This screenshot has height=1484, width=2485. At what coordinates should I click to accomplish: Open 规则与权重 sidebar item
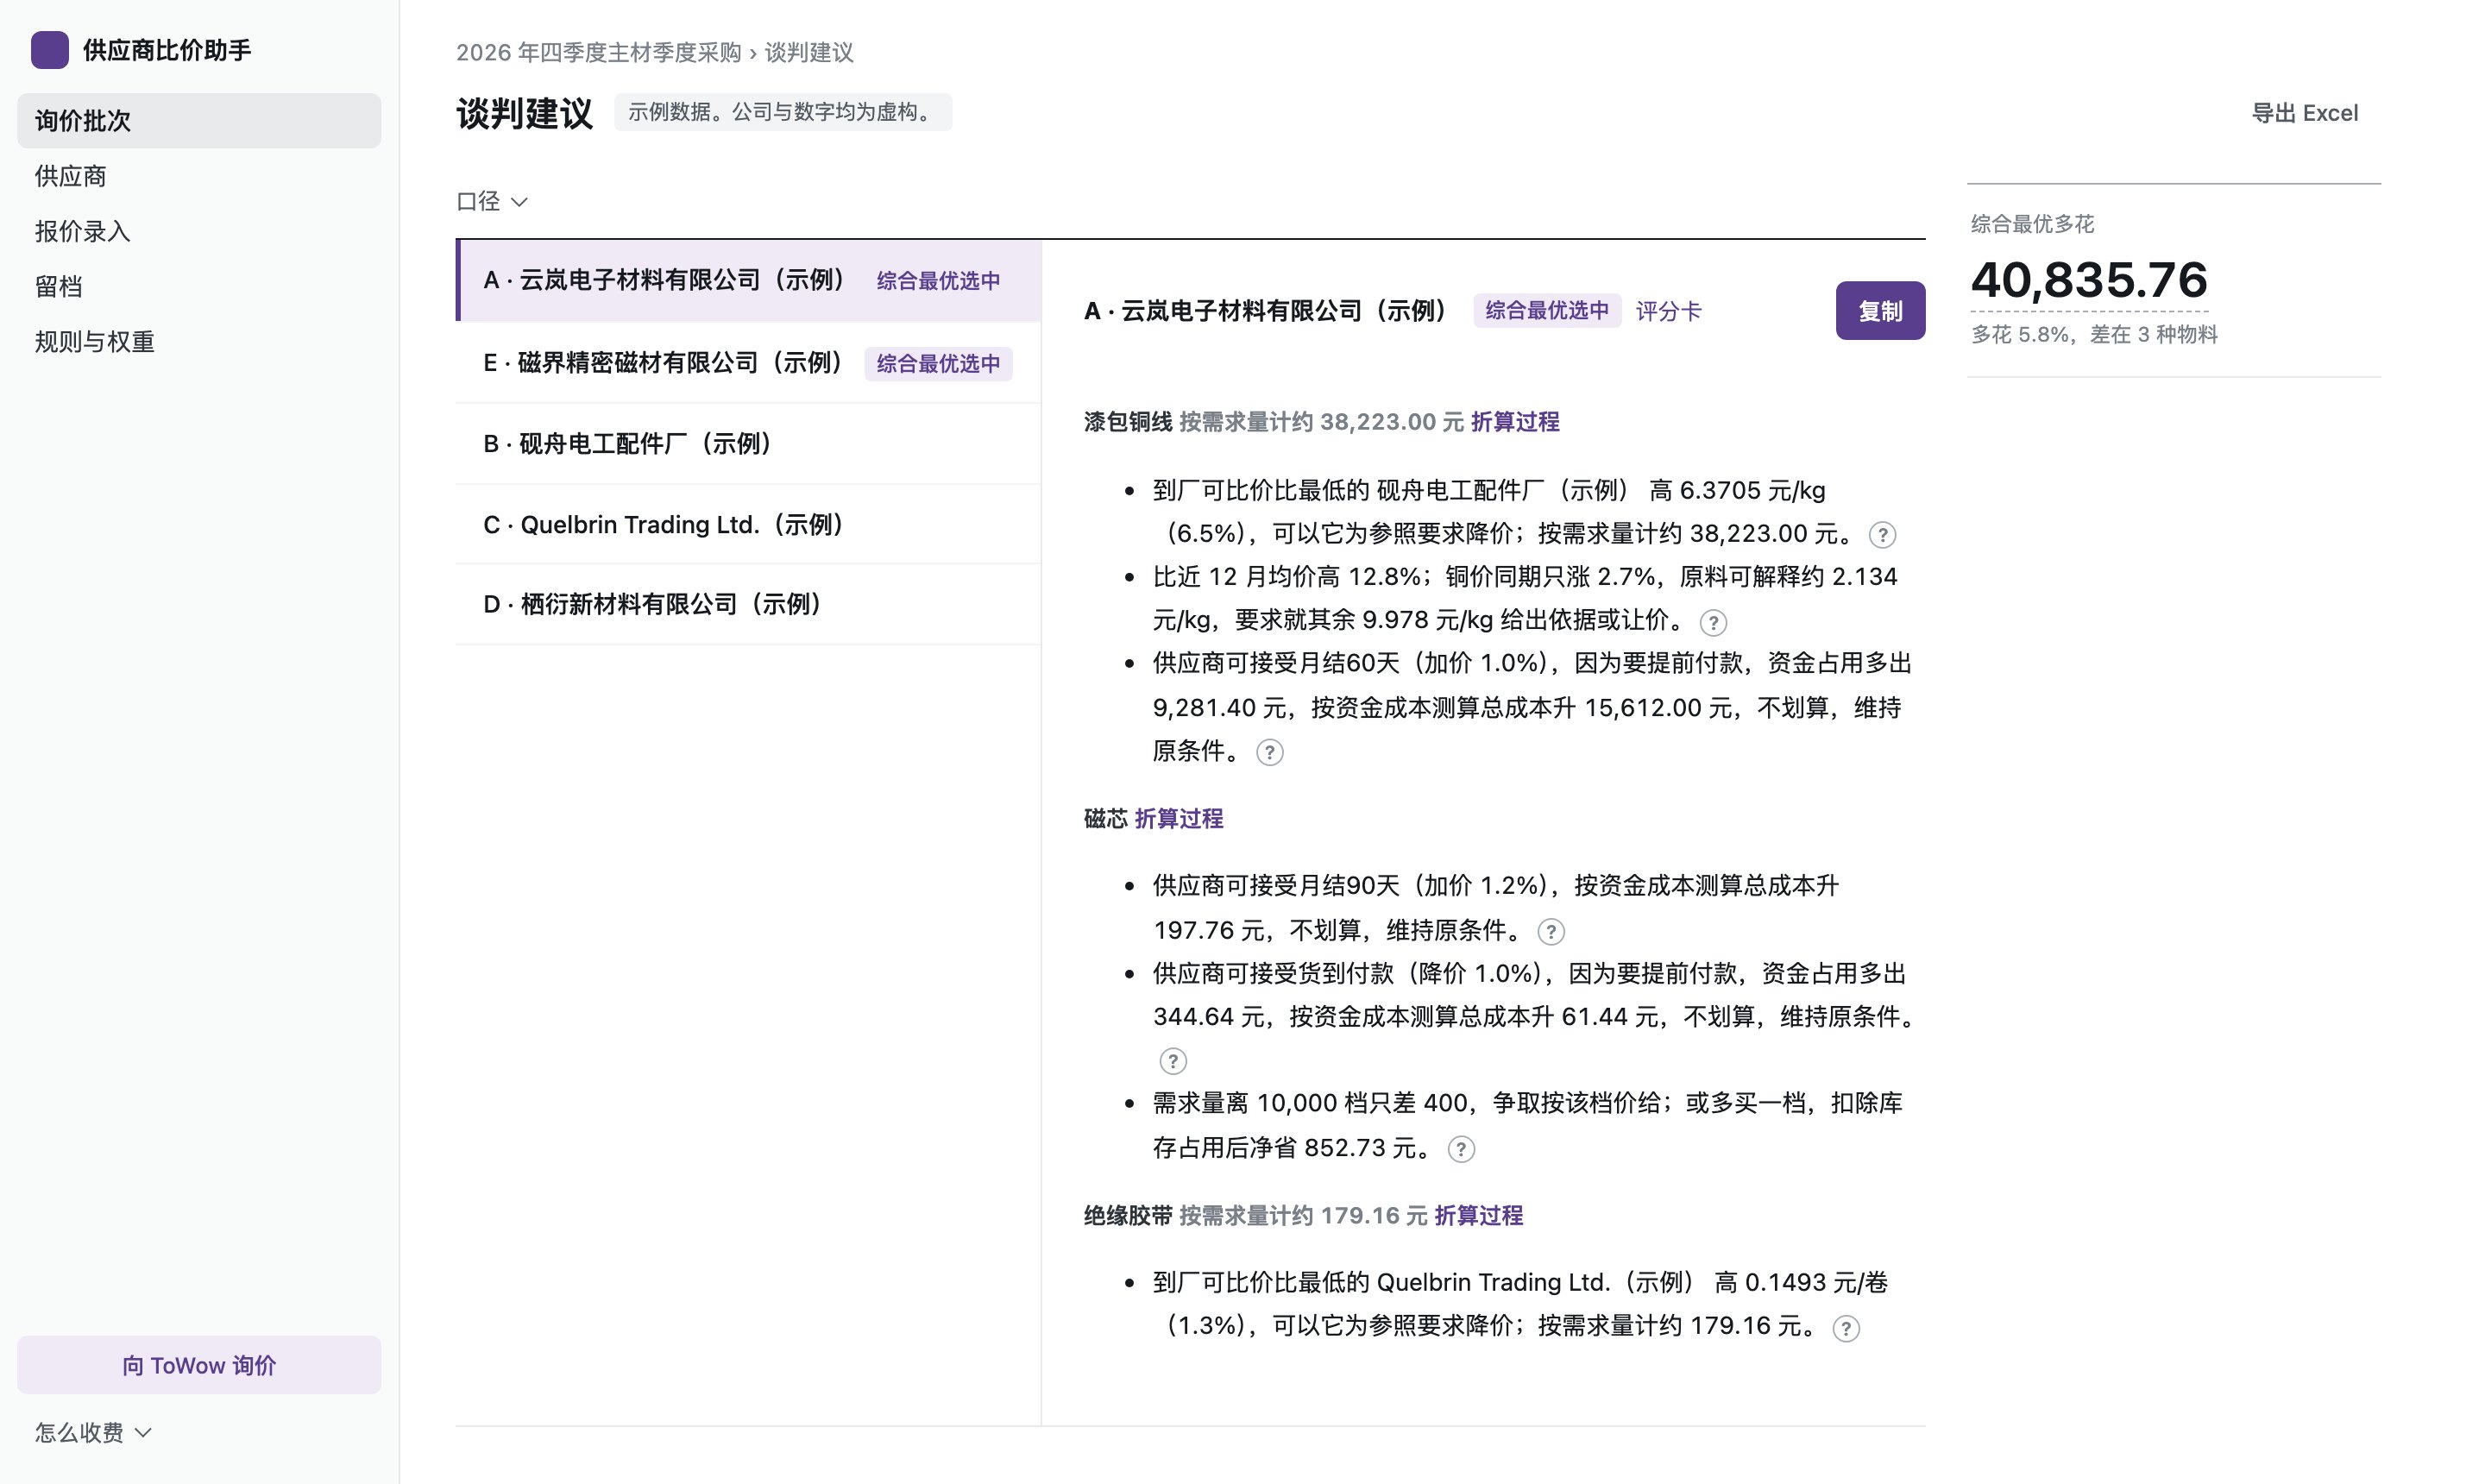point(199,342)
